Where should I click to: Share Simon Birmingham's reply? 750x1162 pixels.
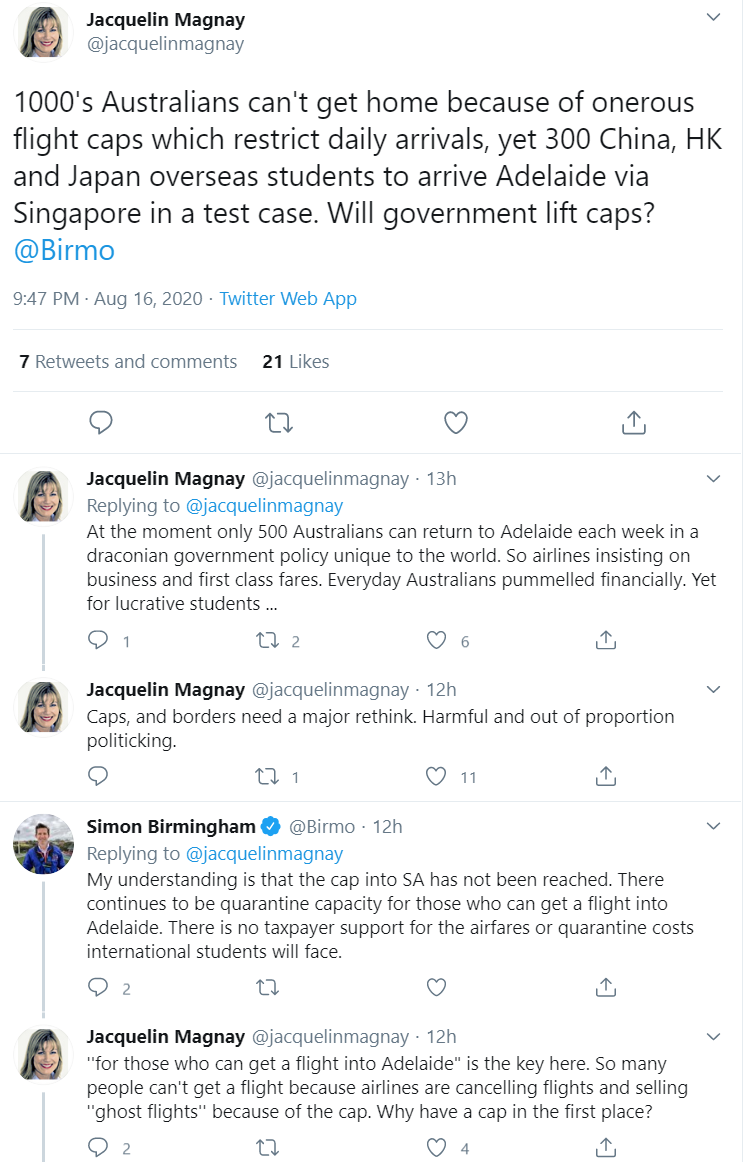click(x=605, y=988)
